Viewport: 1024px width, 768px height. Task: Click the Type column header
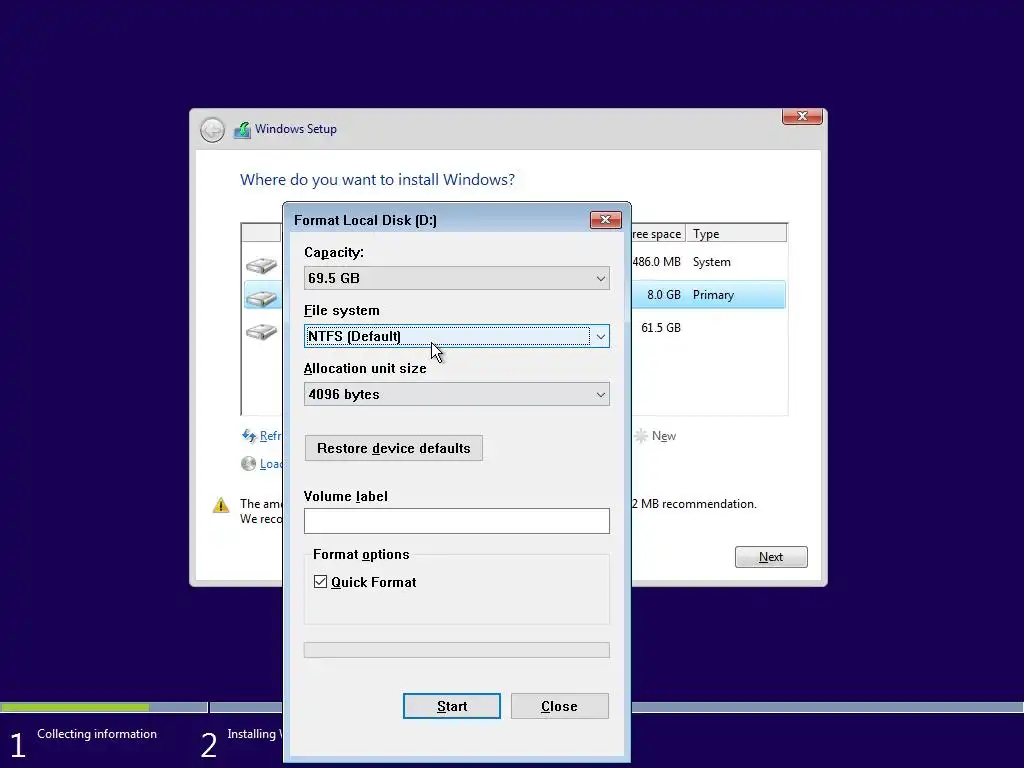(736, 233)
